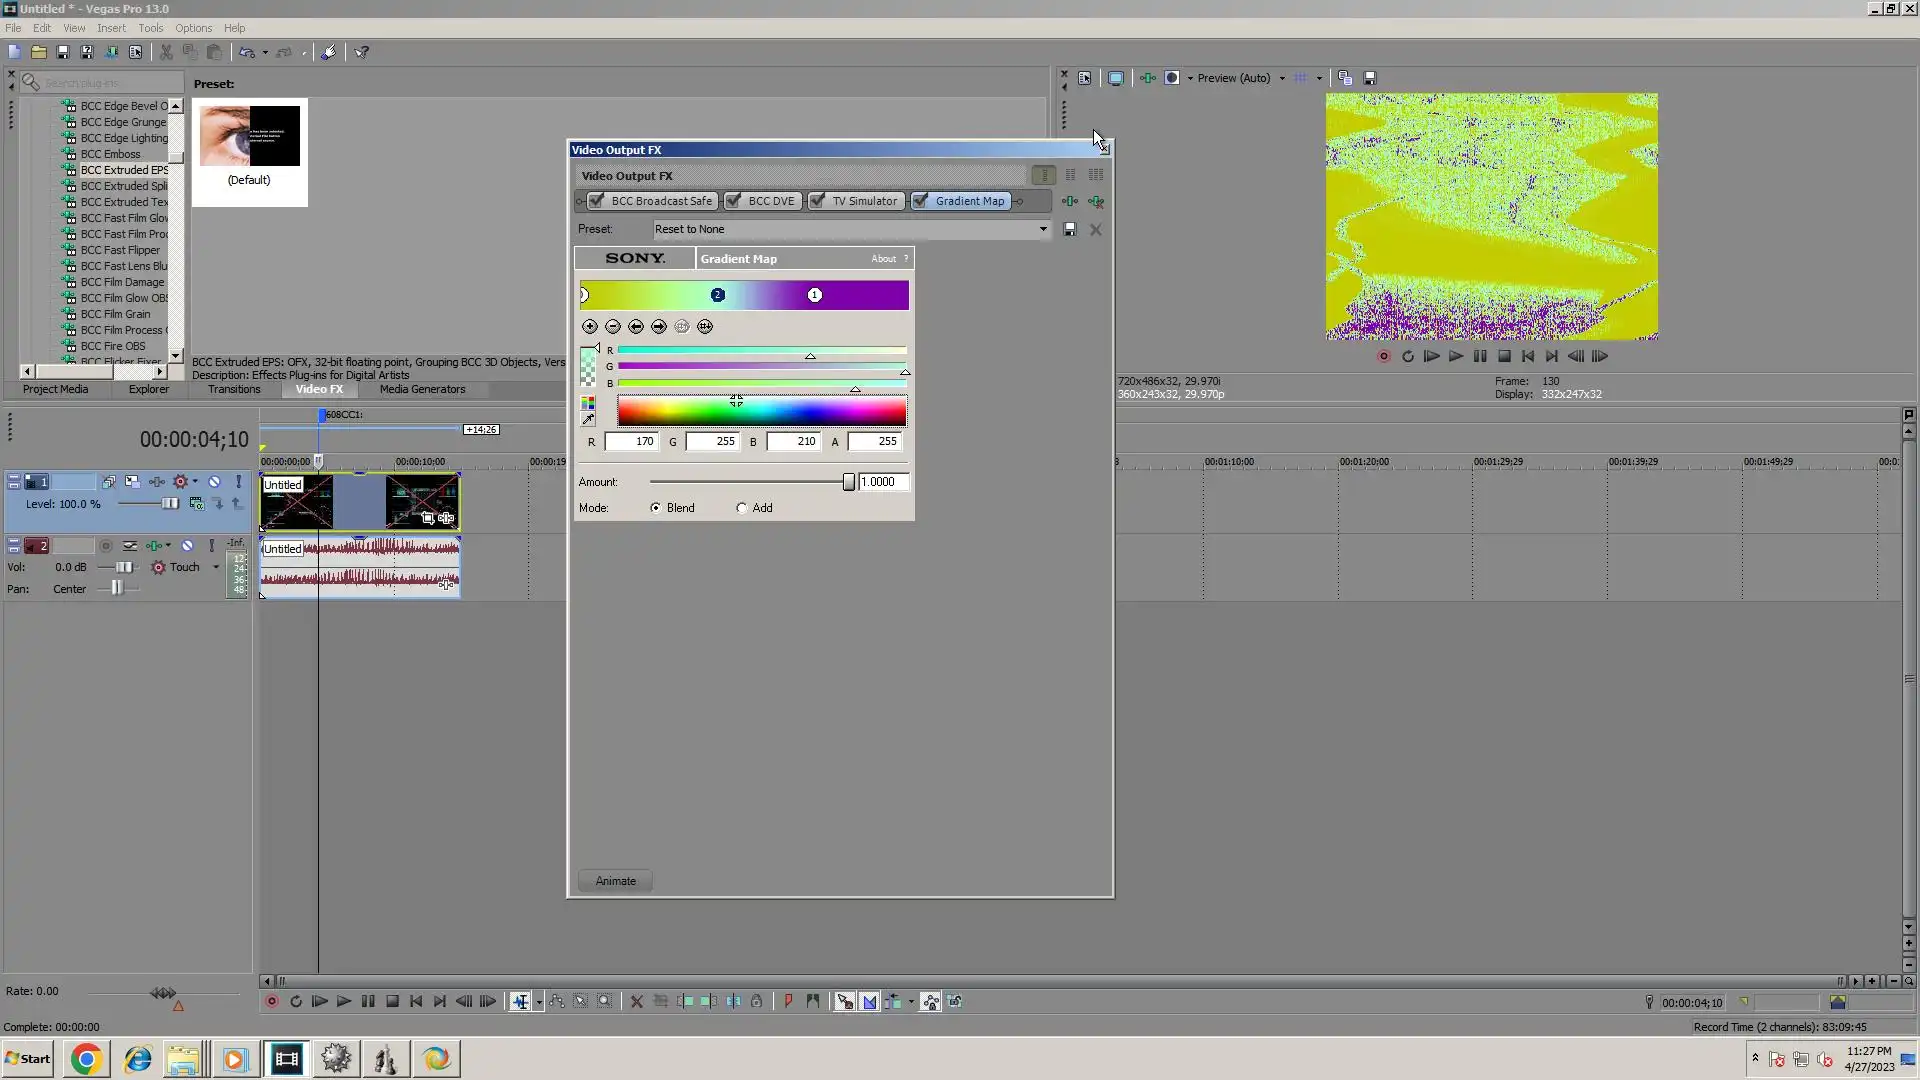Image resolution: width=1920 pixels, height=1080 pixels.
Task: Disable the TV Simulator effect checkbox
Action: coord(818,201)
